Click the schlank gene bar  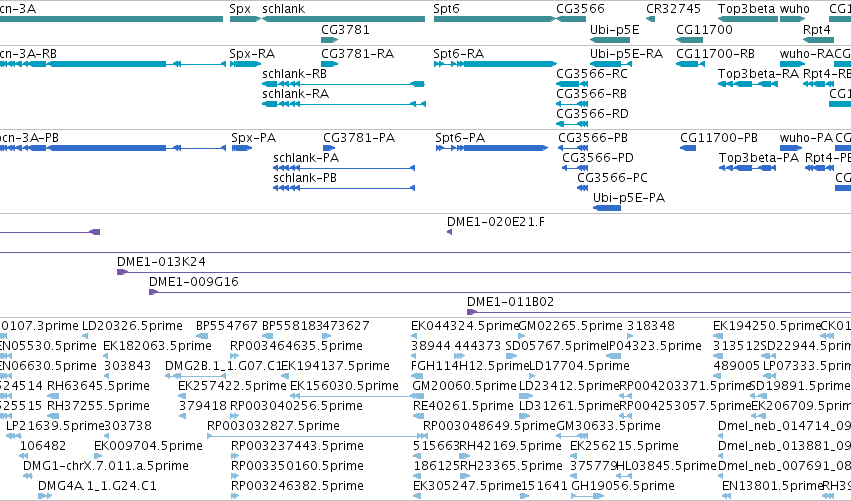click(344, 19)
